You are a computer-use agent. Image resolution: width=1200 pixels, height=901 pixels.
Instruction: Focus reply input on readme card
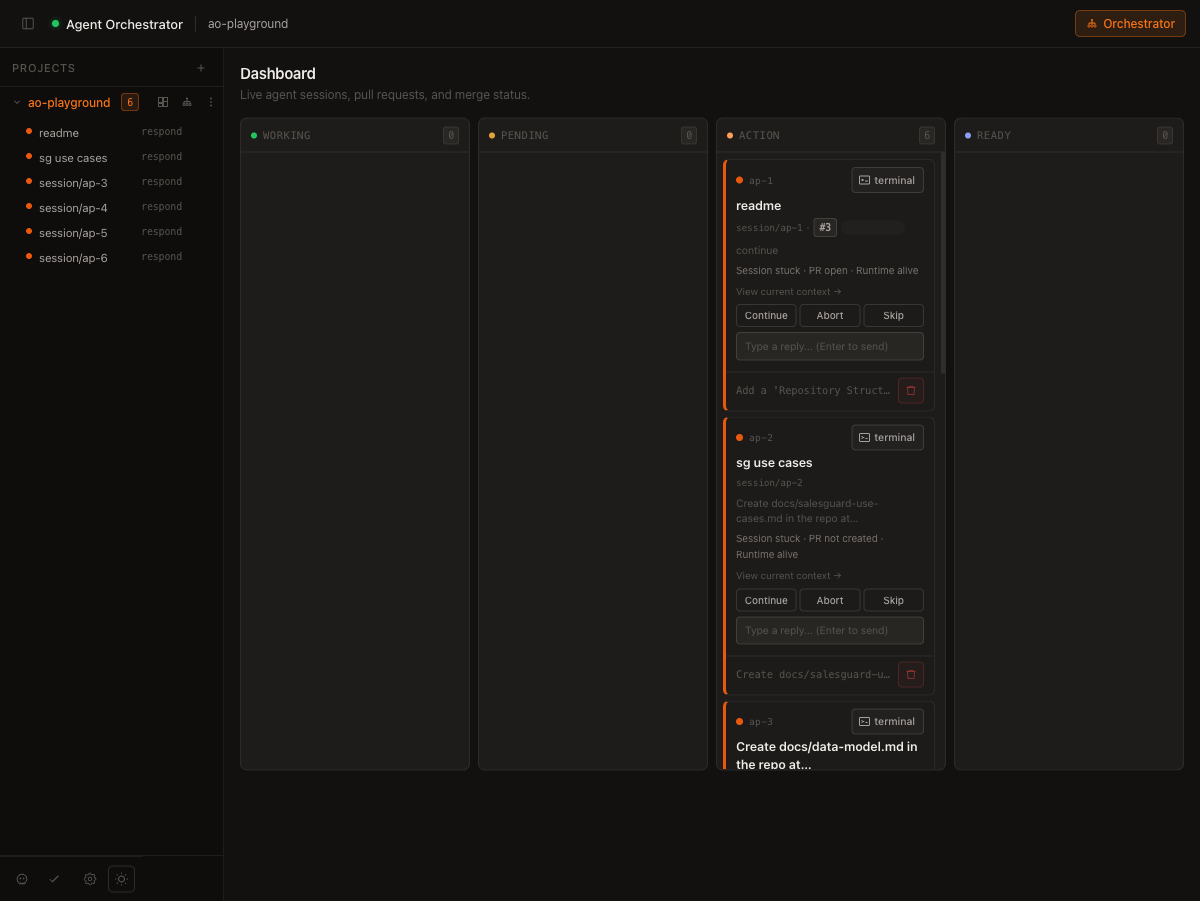830,346
